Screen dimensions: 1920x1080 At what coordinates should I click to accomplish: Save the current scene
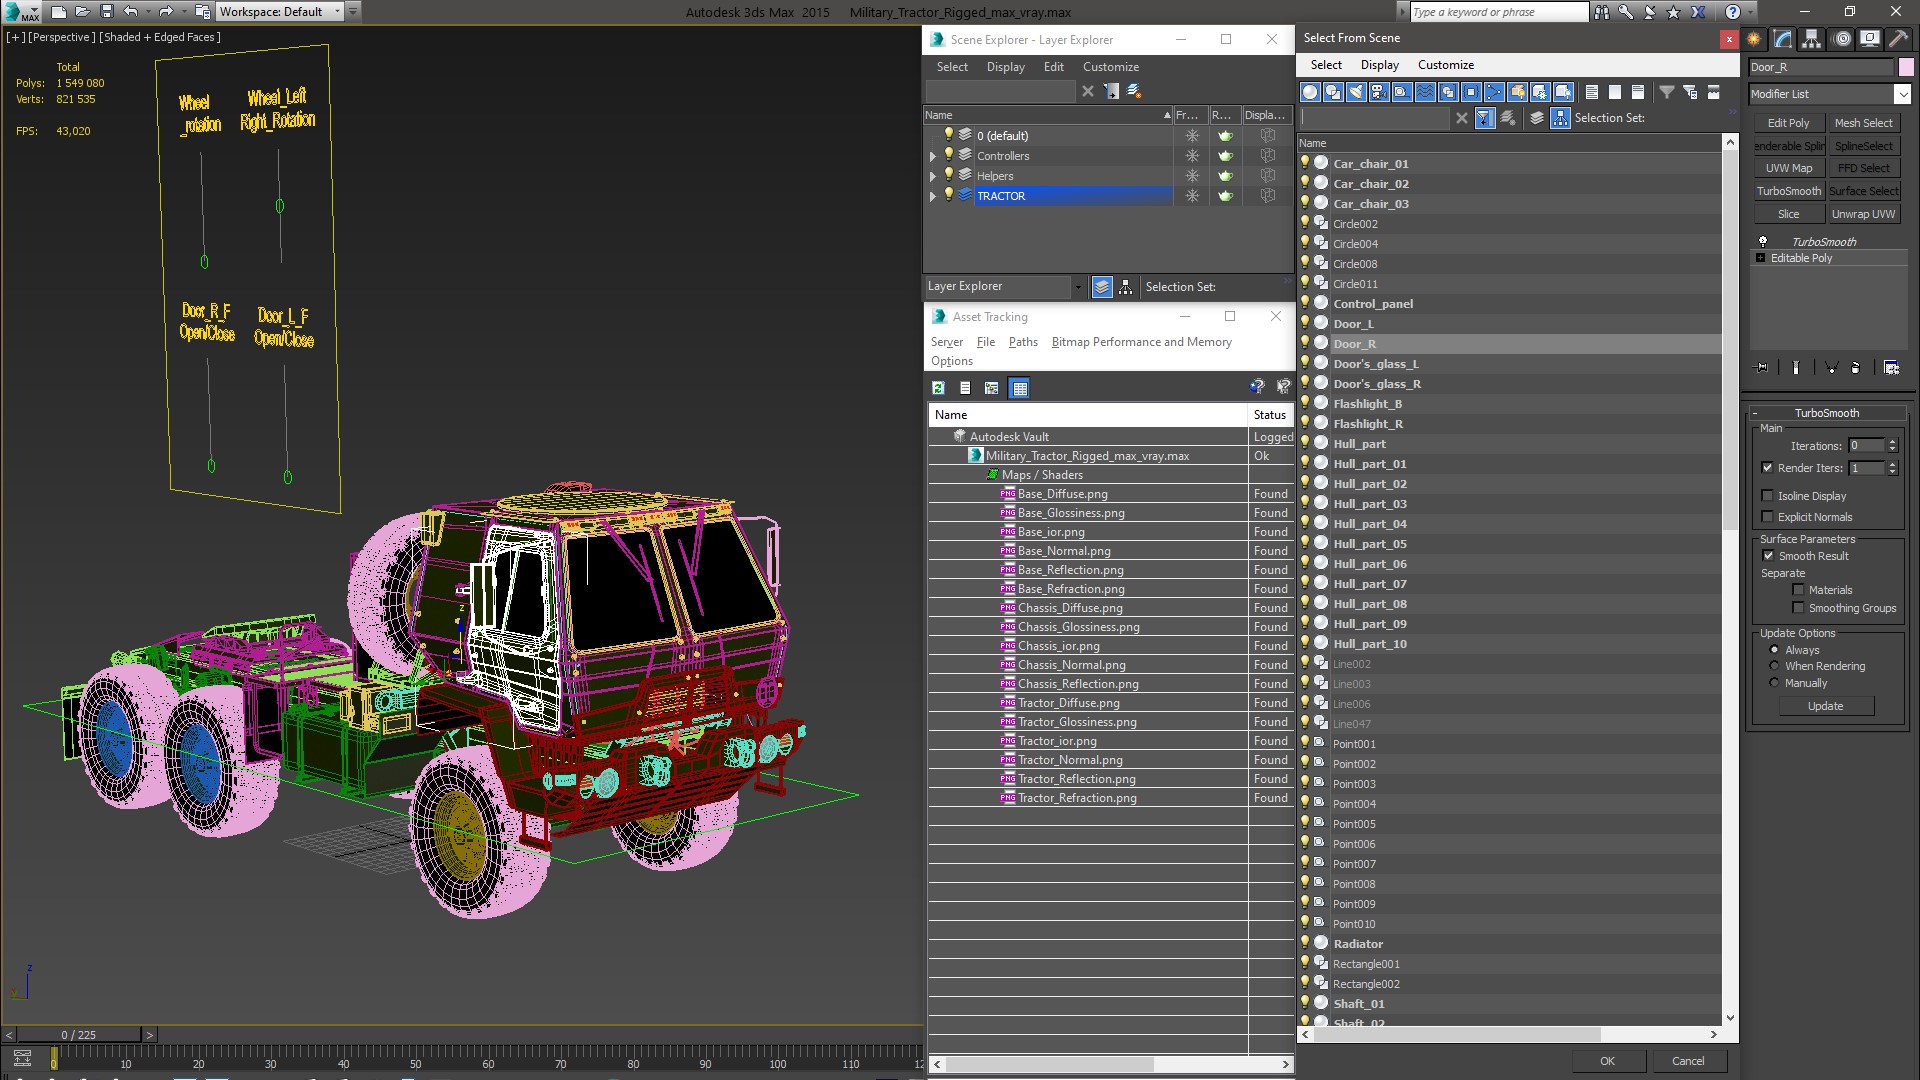click(107, 12)
